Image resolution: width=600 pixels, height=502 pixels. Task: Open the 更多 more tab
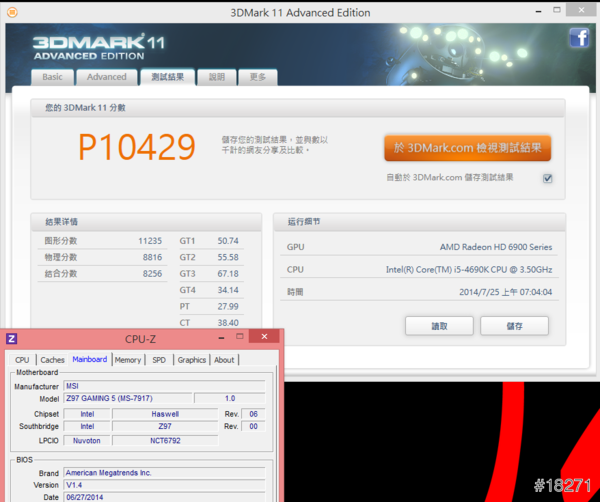click(258, 77)
